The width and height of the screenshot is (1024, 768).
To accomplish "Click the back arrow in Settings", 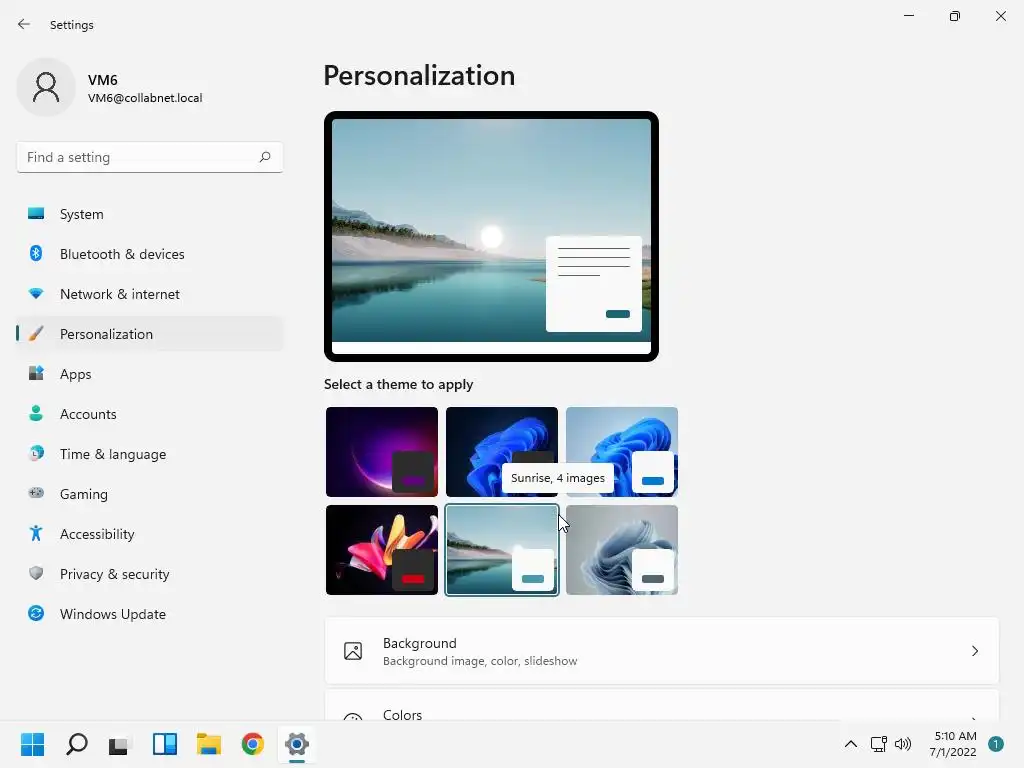I will click(x=24, y=24).
